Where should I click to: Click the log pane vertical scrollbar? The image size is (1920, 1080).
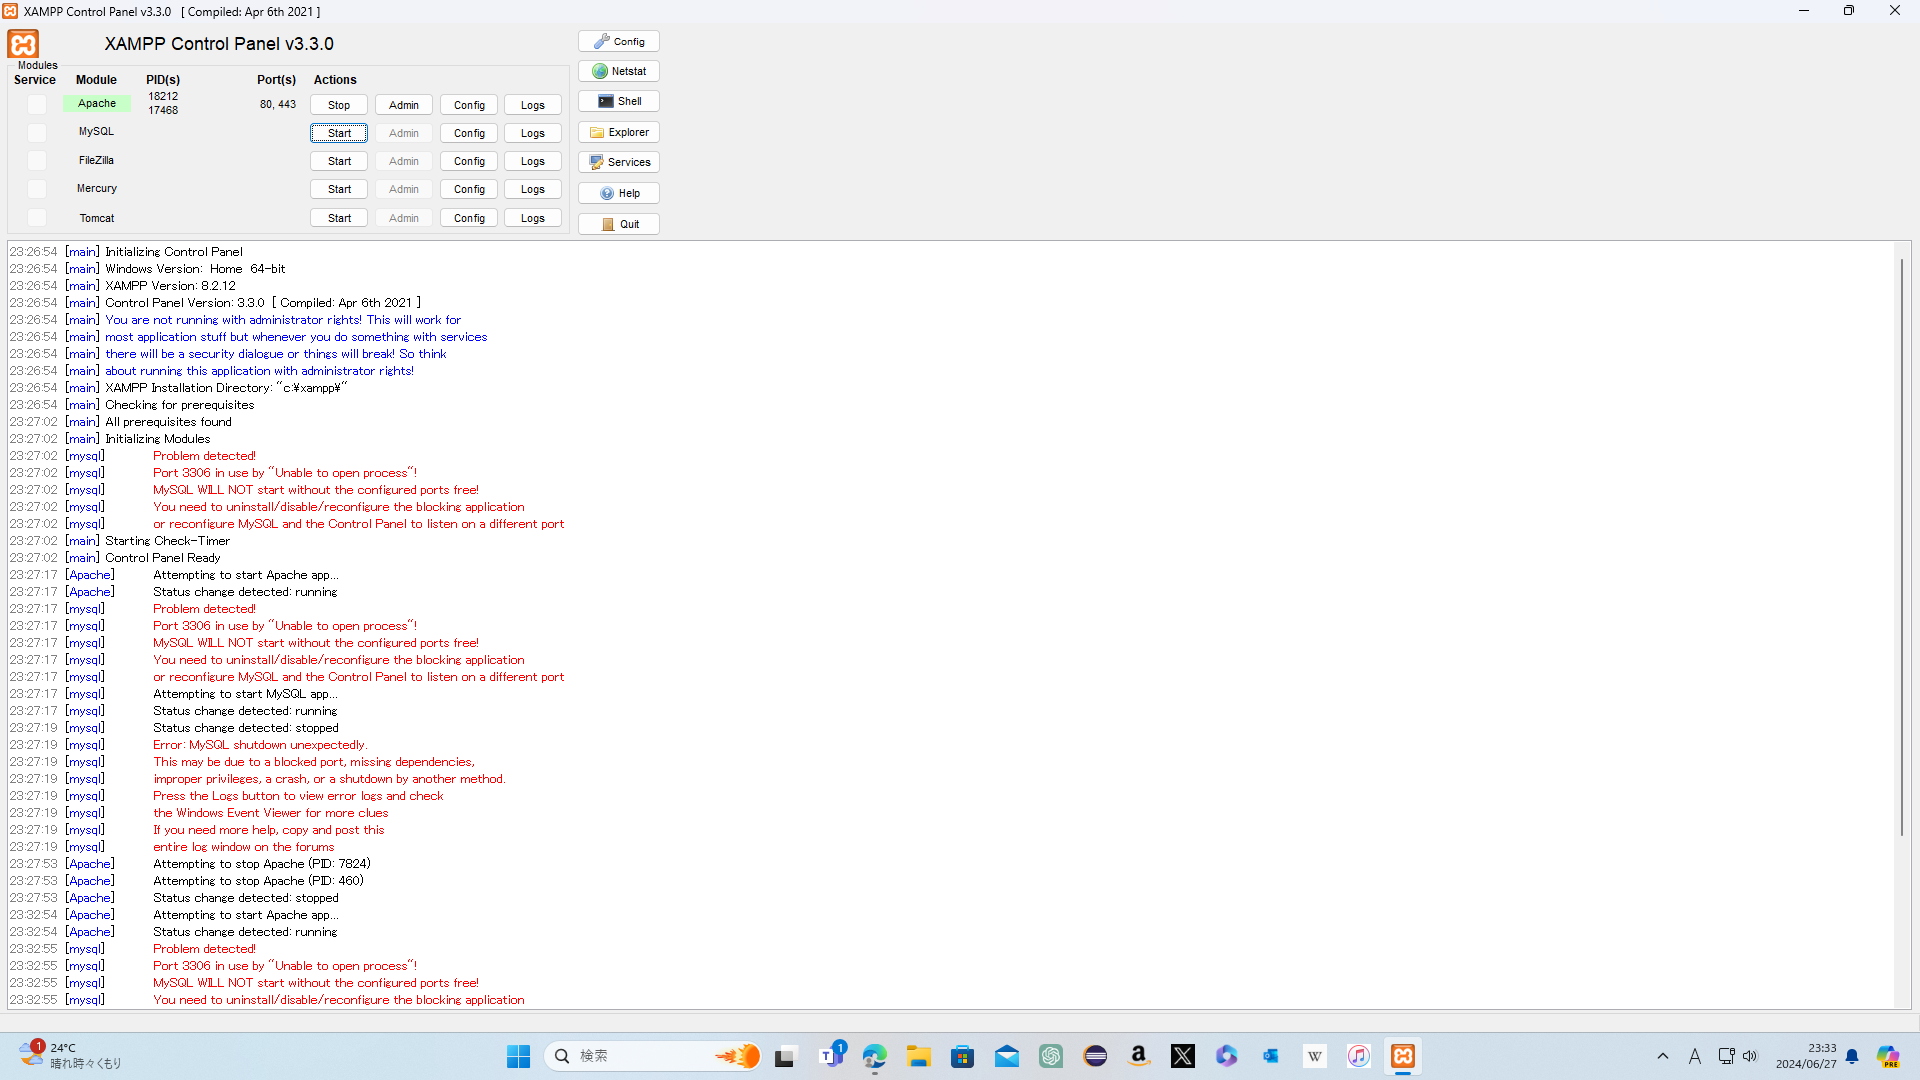(x=1902, y=547)
